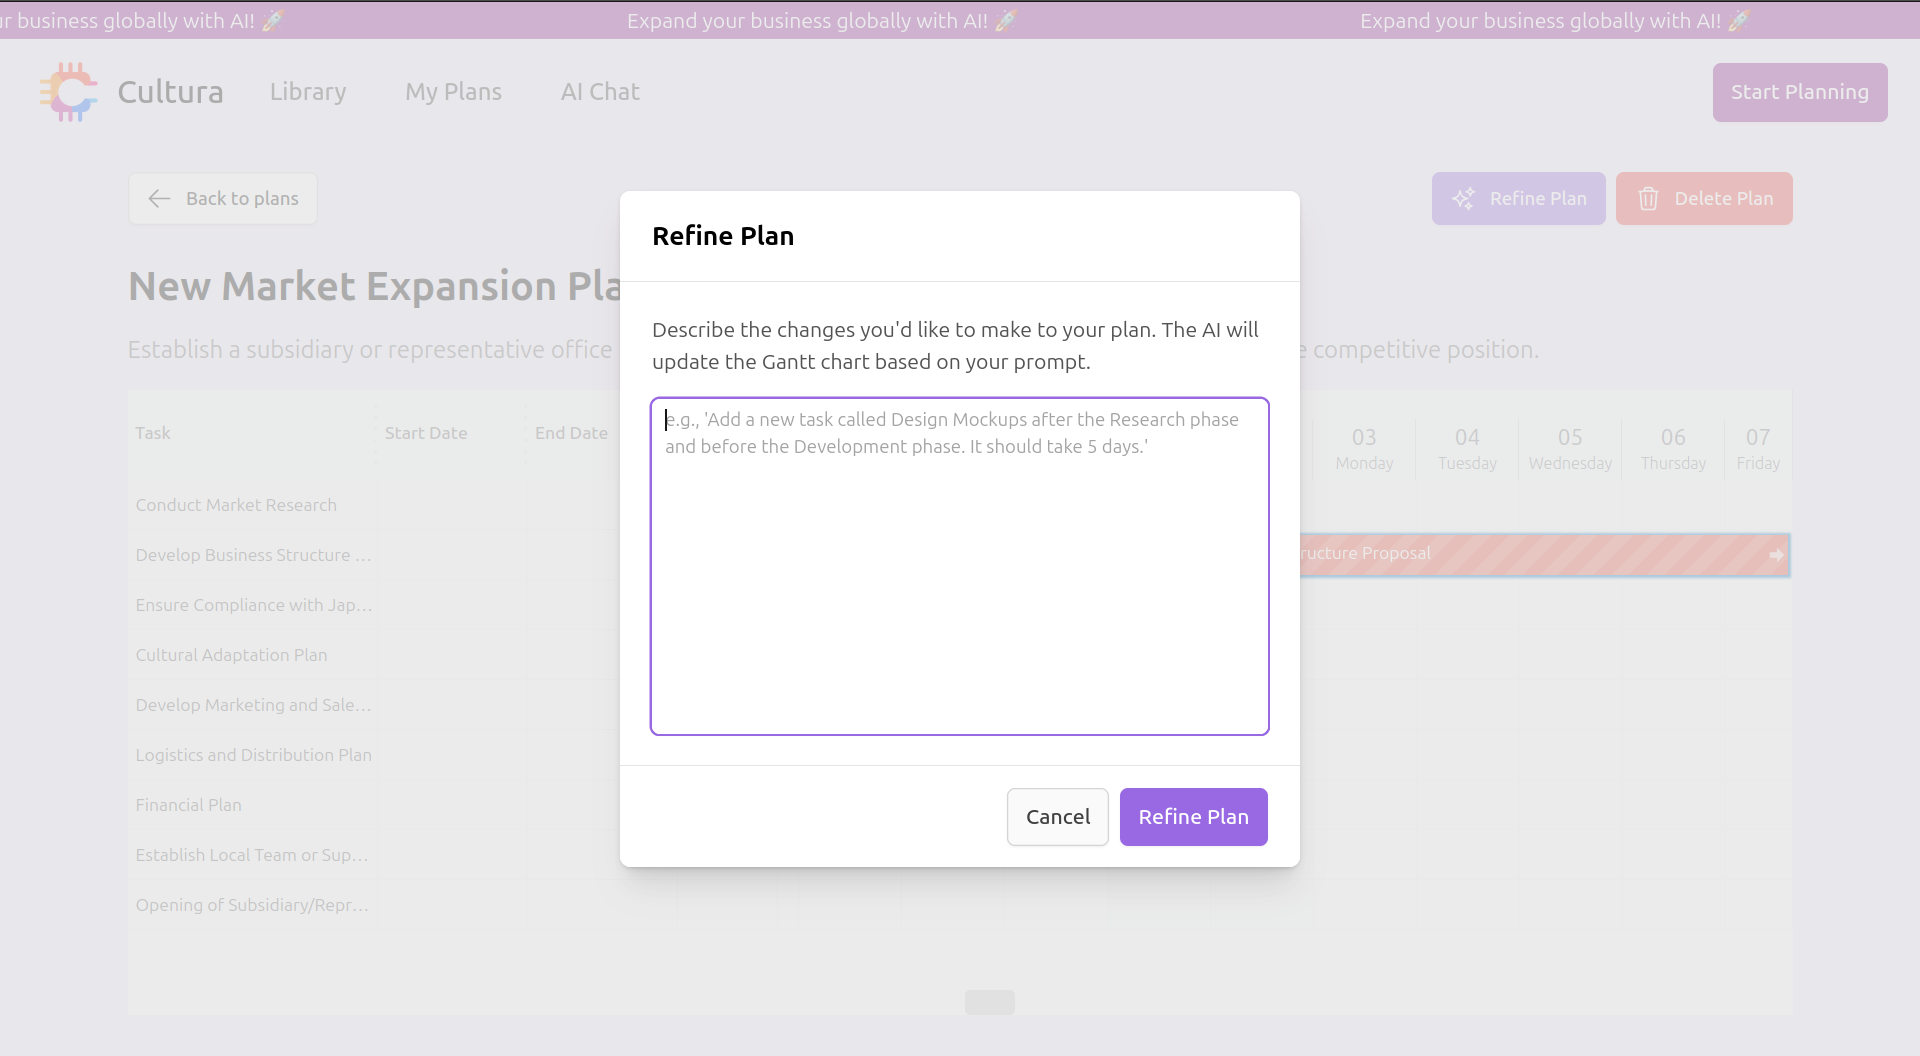This screenshot has width=1920, height=1056.
Task: Click the Back to plans button
Action: pos(223,199)
